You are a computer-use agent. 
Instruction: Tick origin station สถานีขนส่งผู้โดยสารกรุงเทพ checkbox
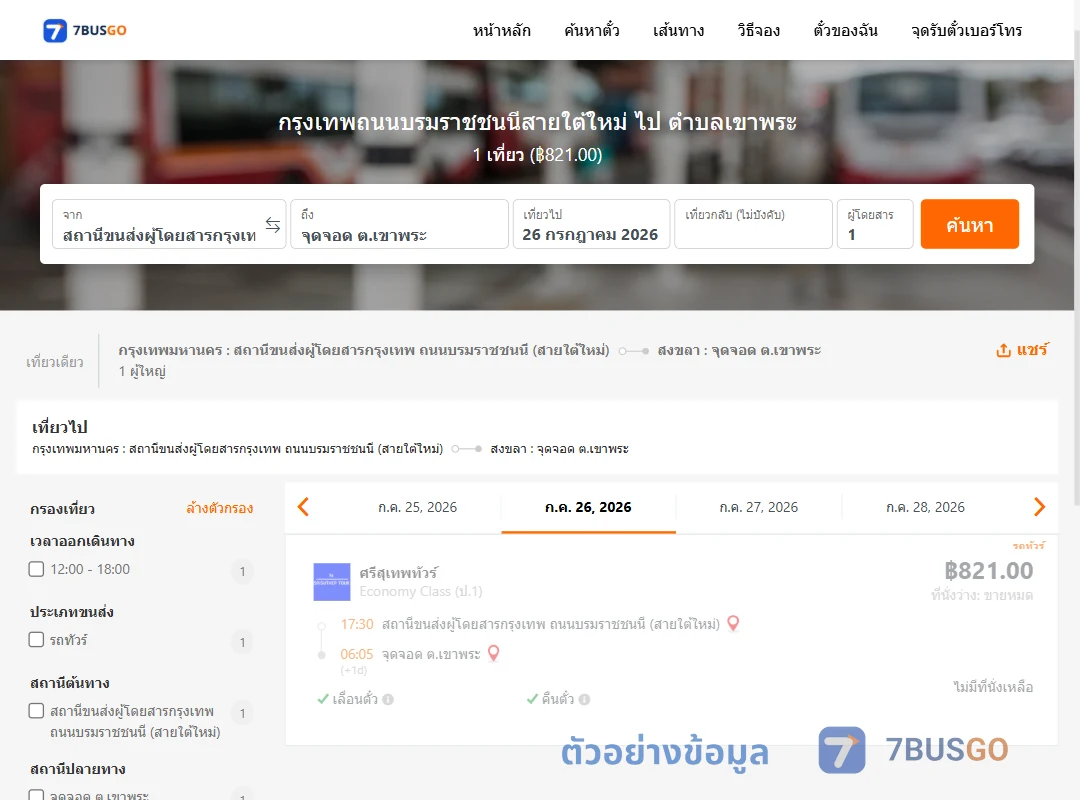click(x=37, y=710)
